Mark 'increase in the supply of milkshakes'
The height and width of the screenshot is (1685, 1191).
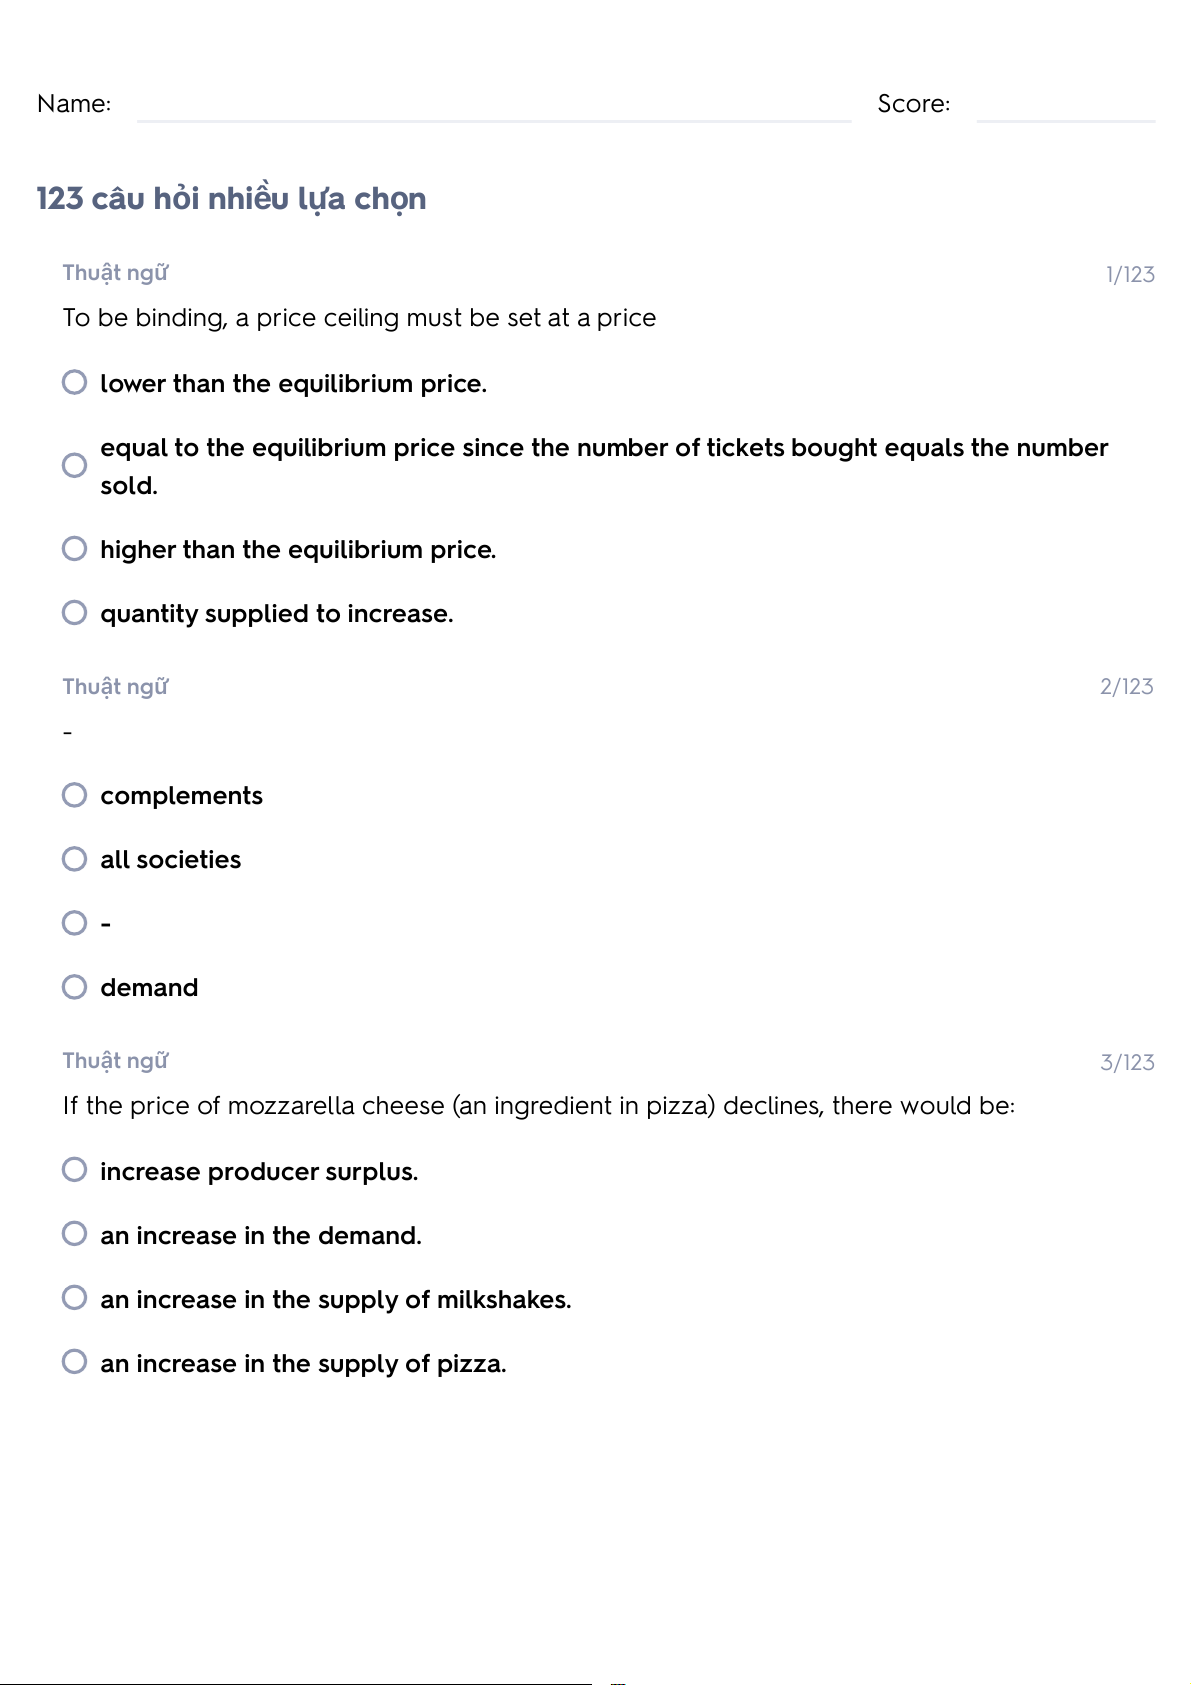tap(75, 1298)
